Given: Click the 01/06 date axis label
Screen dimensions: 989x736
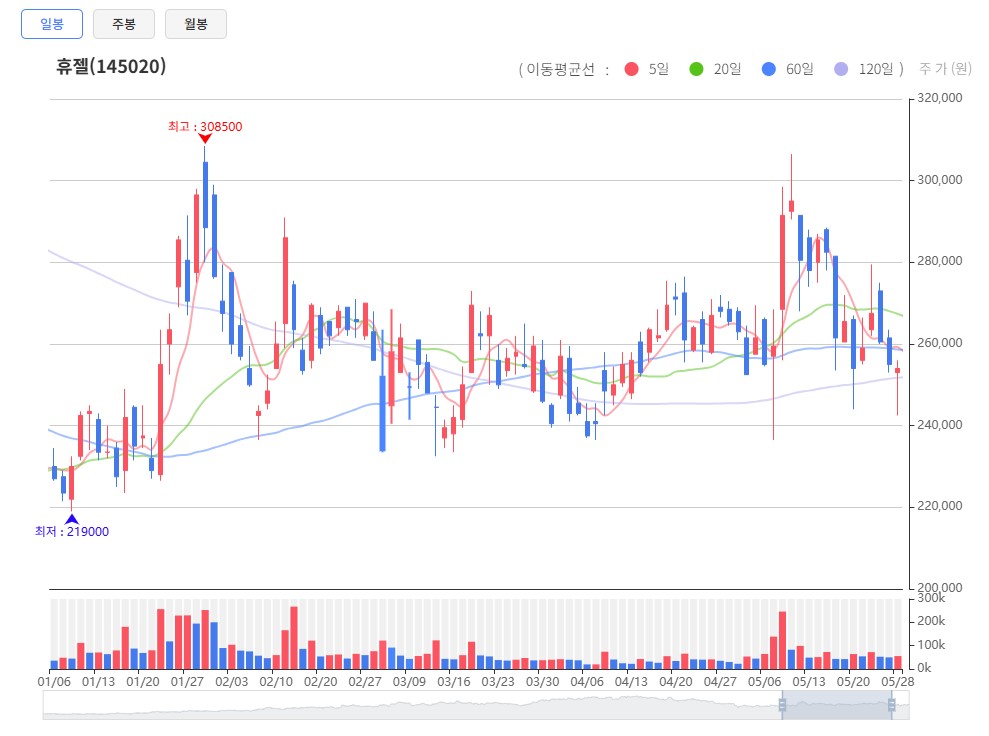Looking at the screenshot, I should tap(54, 682).
